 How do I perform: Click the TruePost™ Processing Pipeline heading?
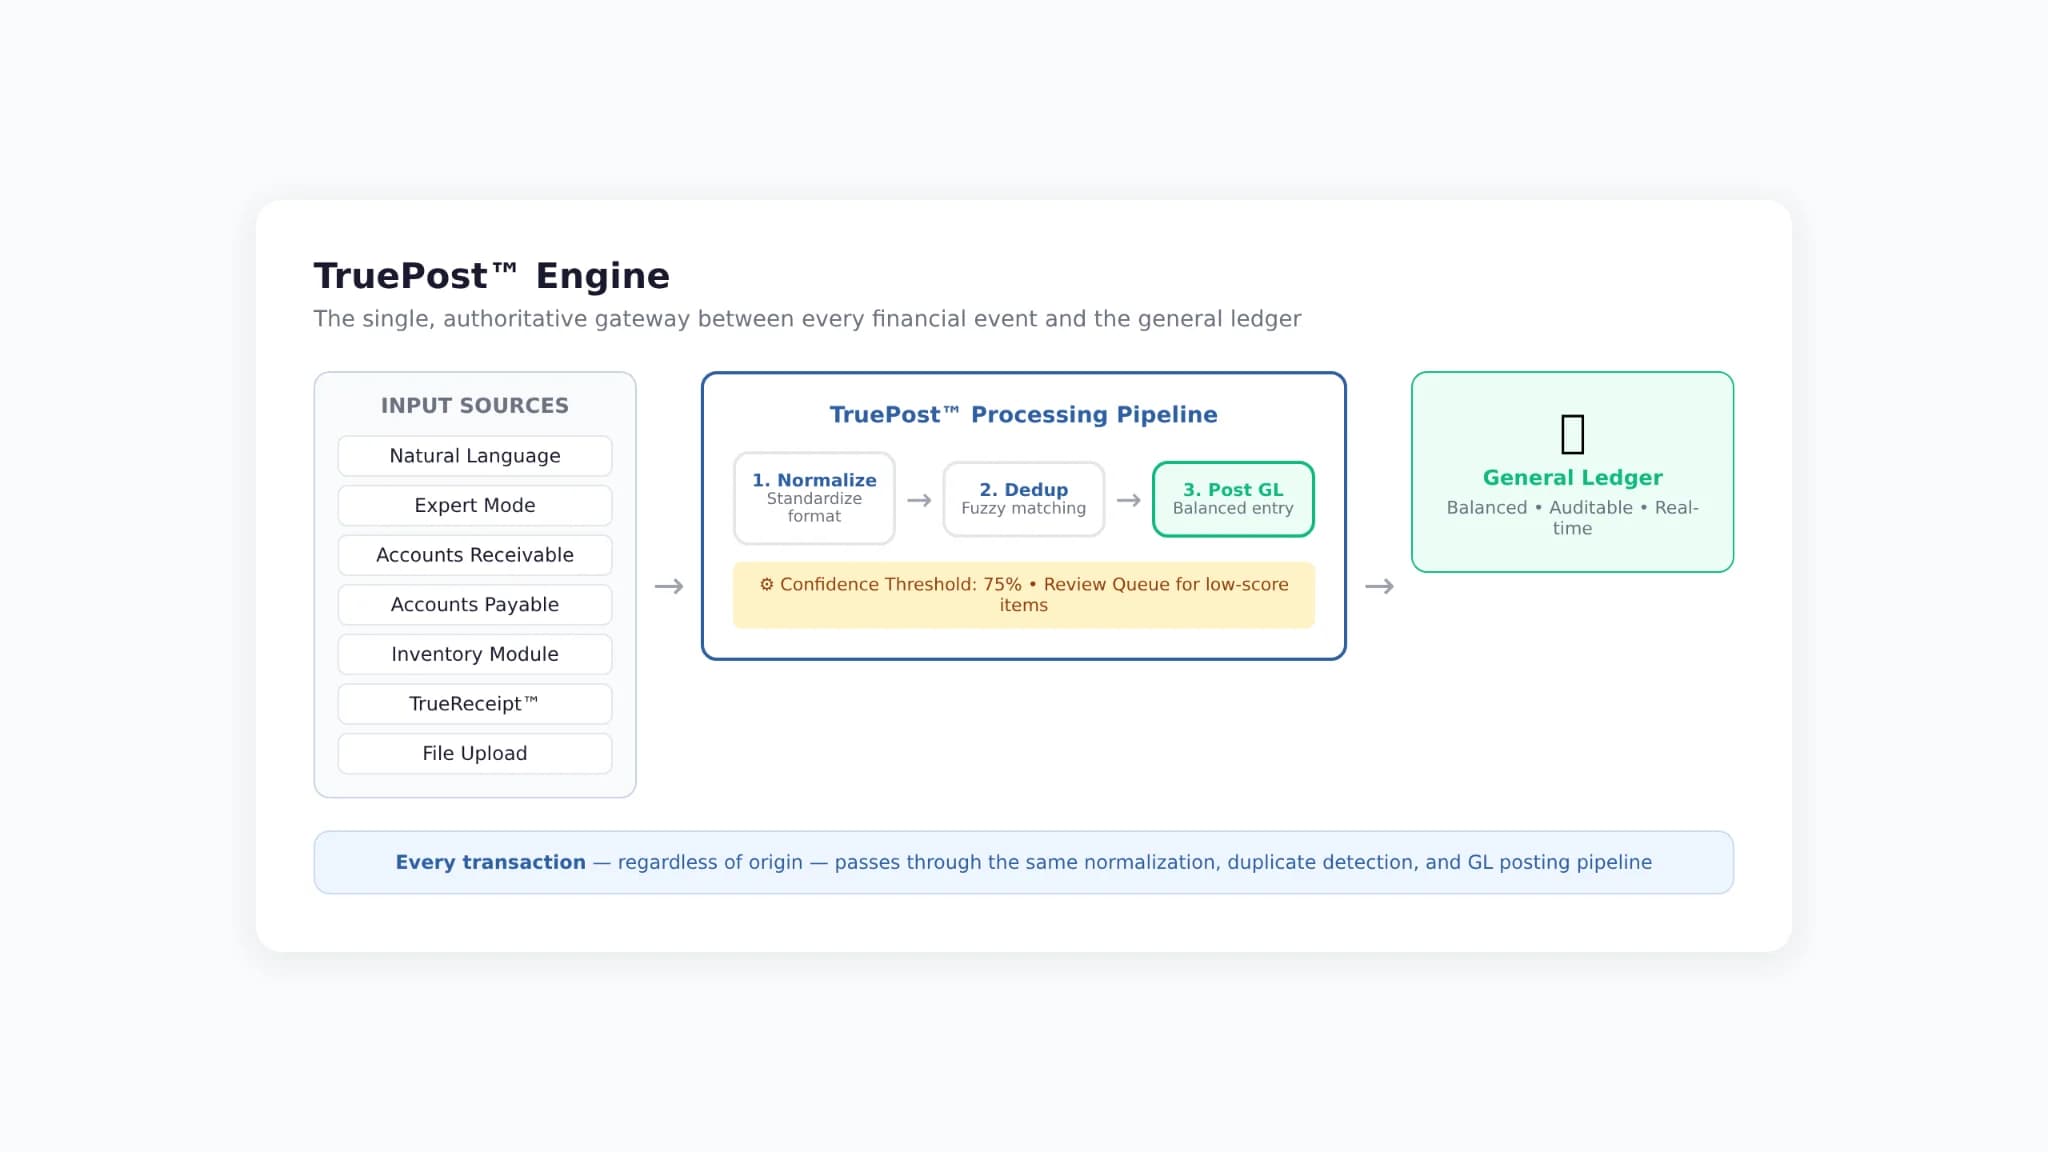click(1024, 415)
